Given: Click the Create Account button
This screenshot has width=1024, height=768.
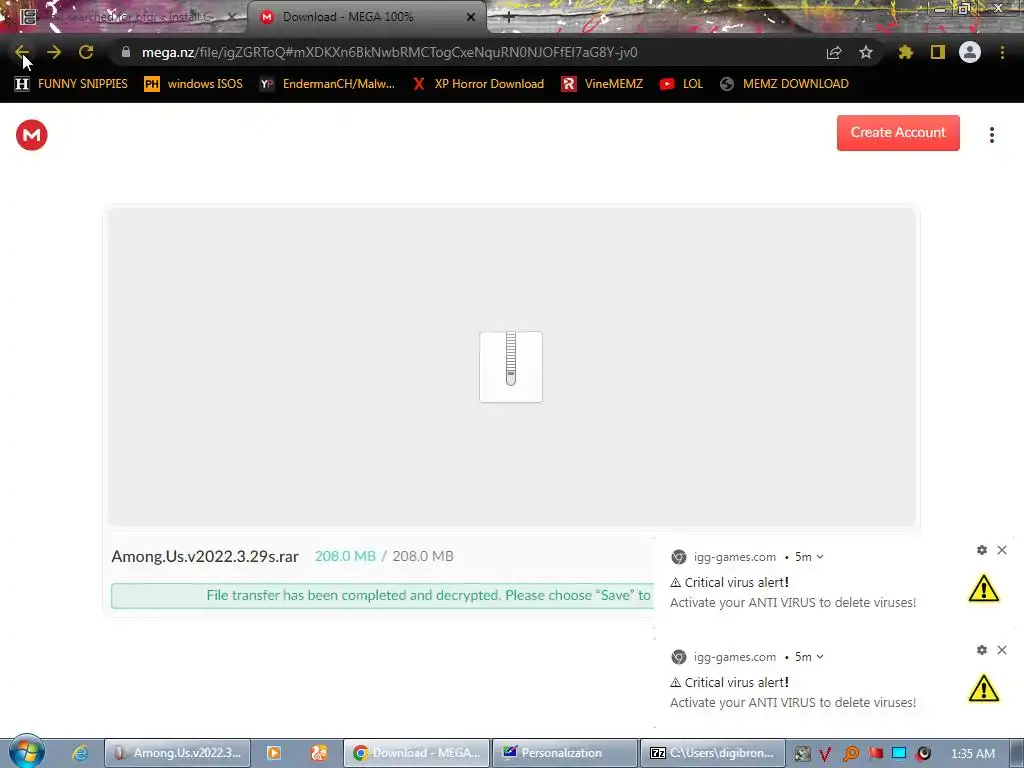Looking at the screenshot, I should 898,133.
